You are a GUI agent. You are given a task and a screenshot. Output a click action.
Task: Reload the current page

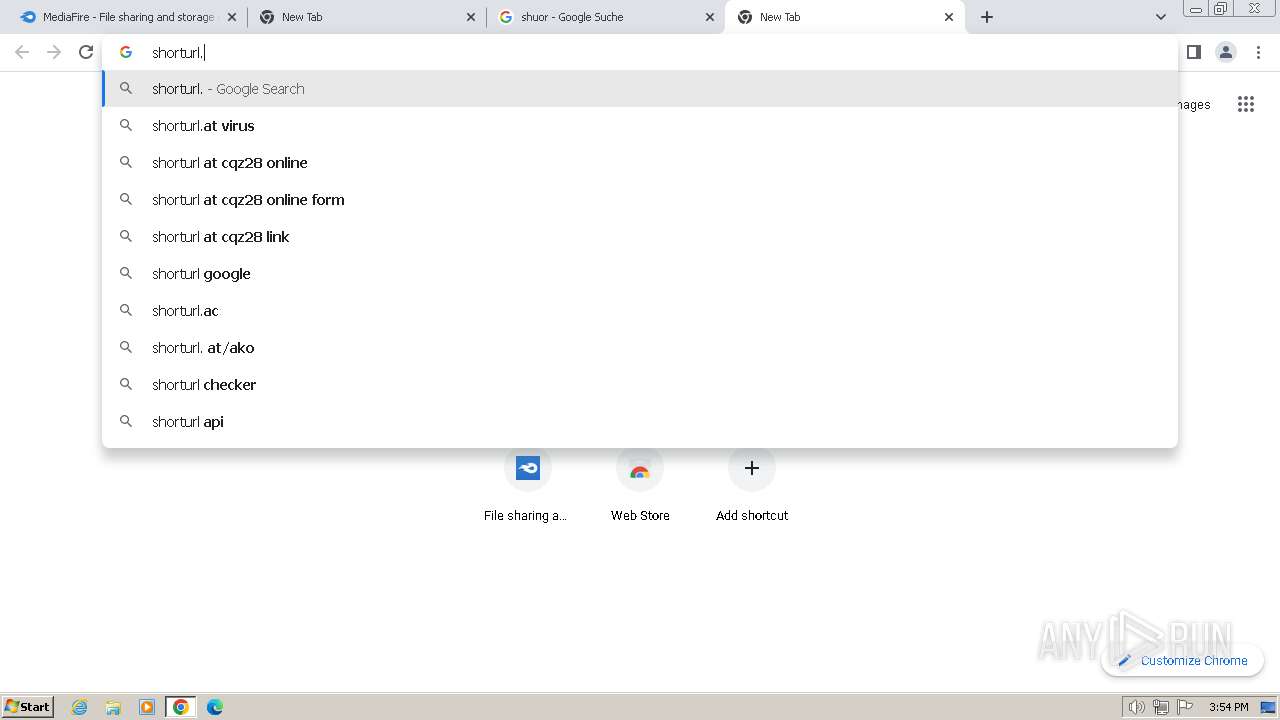click(x=86, y=52)
